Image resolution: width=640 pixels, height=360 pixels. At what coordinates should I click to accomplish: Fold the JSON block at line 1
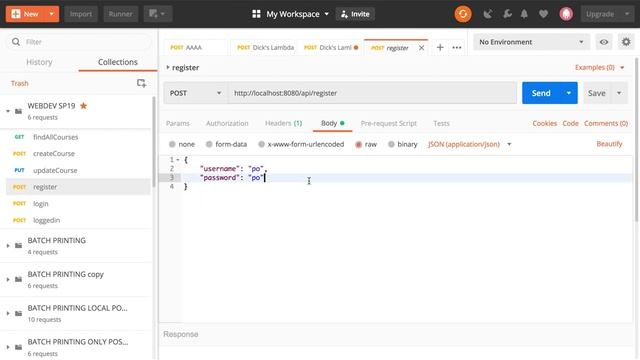tap(178, 160)
